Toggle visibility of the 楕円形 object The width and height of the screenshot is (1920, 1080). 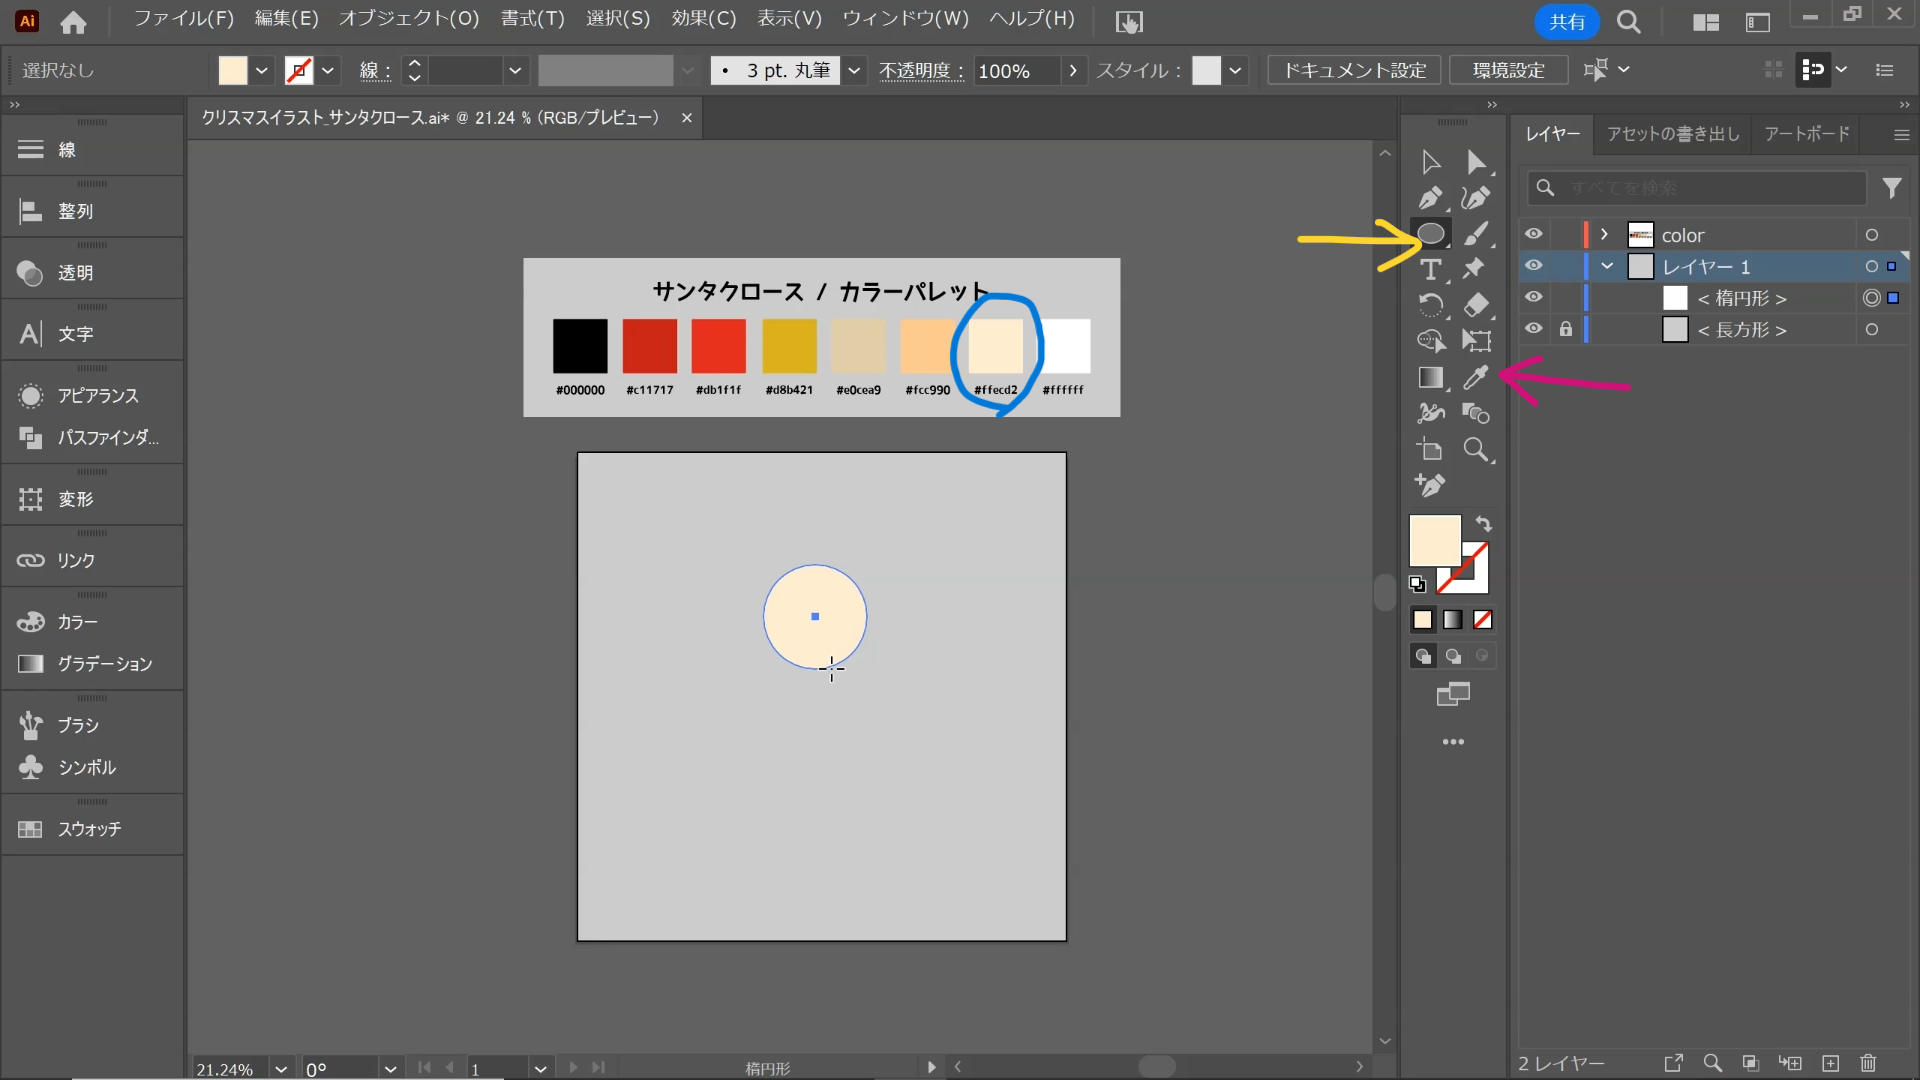[x=1536, y=297]
